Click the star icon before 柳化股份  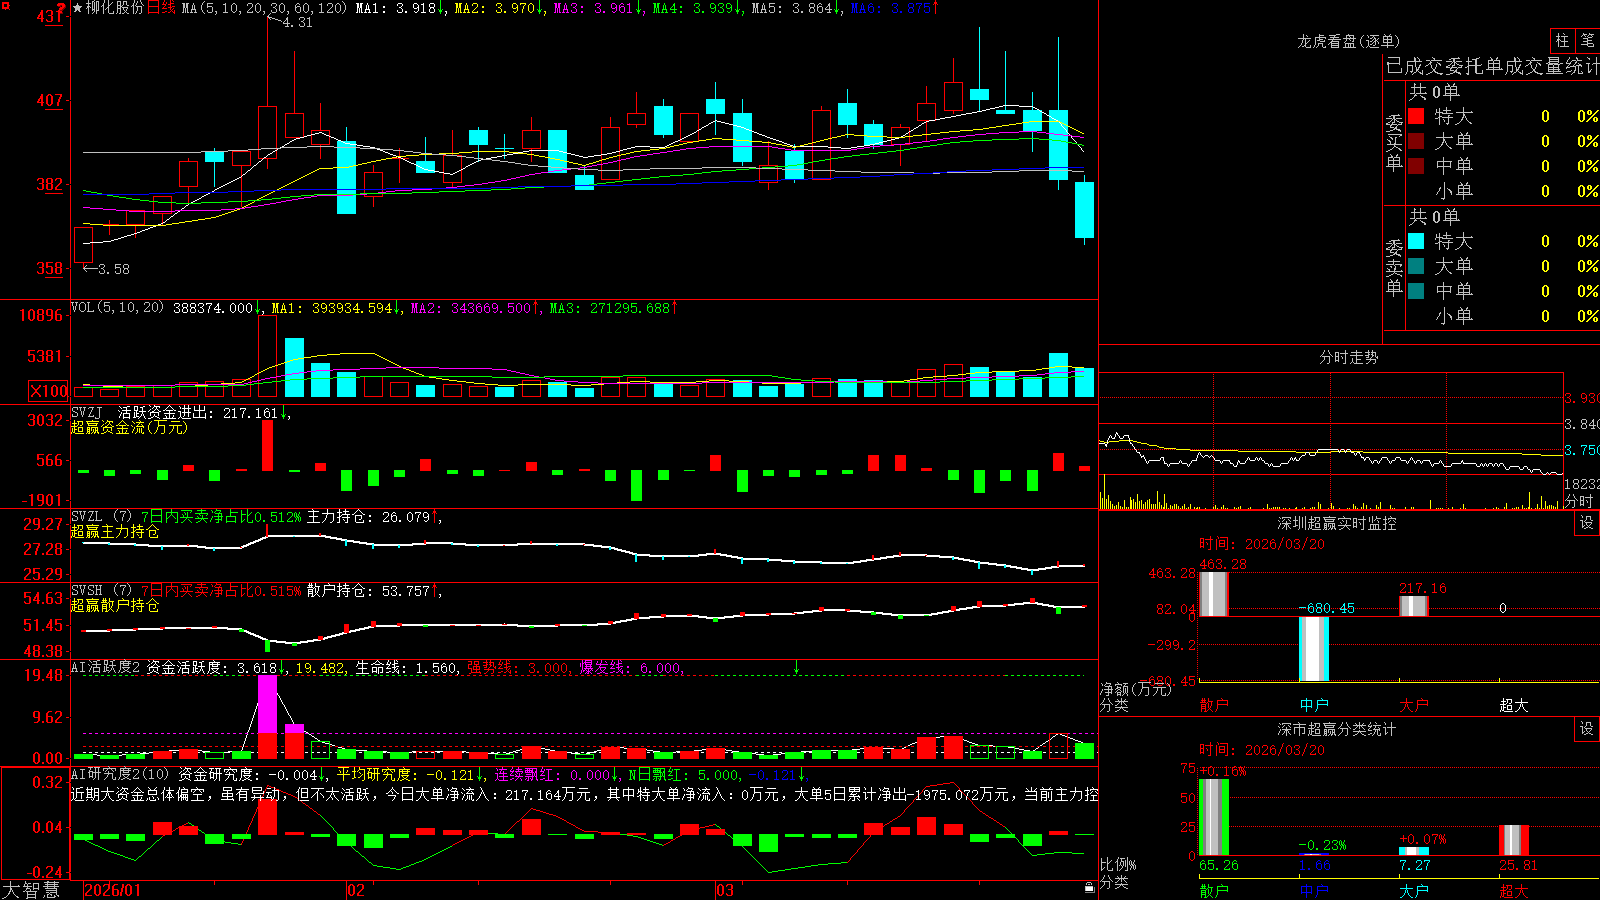pos(78,8)
